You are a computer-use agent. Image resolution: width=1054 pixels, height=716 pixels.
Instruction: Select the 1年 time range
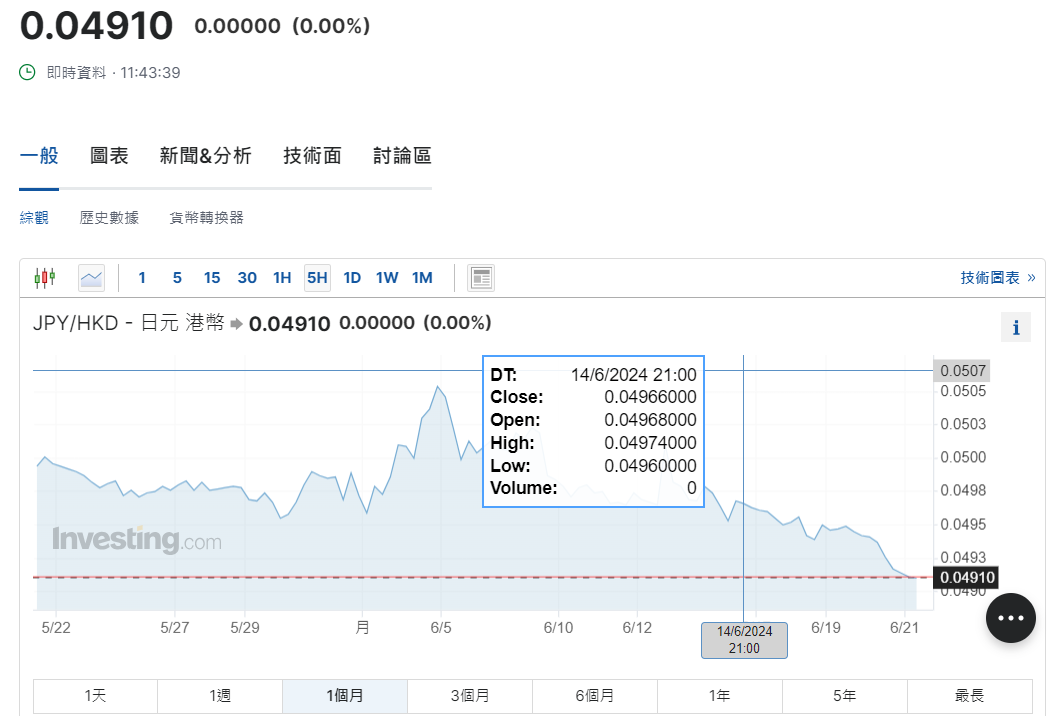tap(719, 696)
